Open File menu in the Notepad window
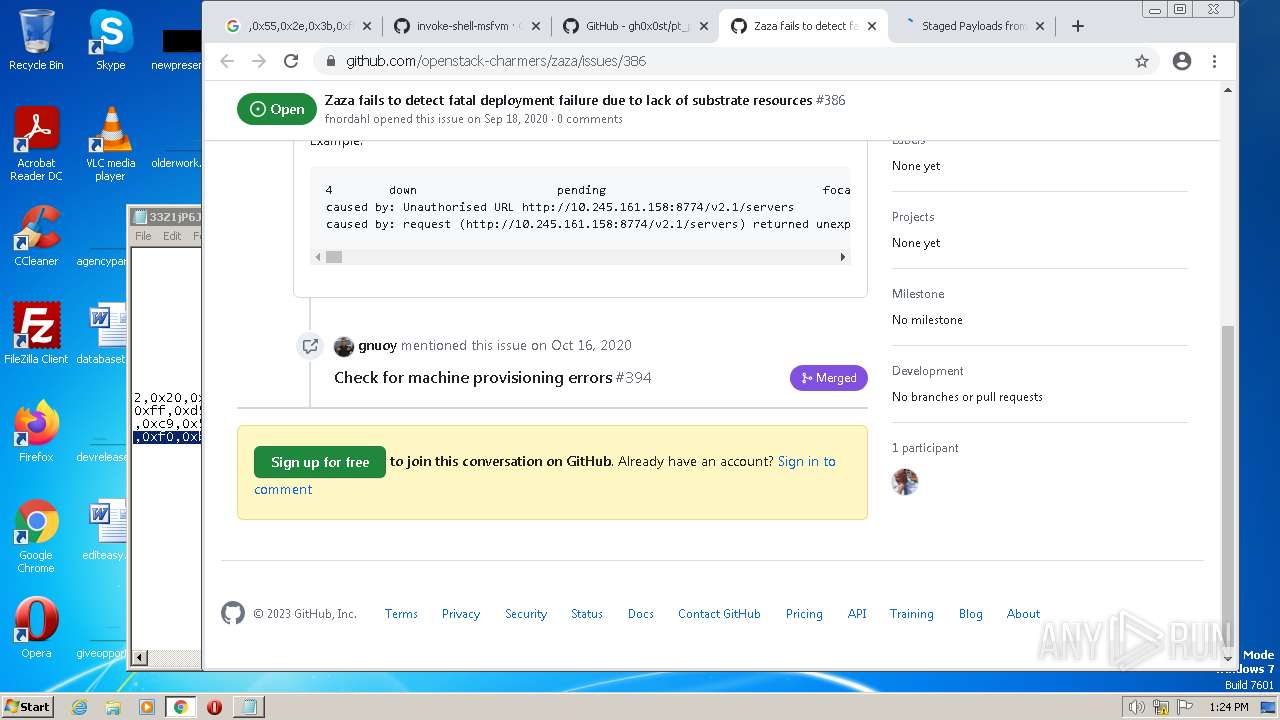 click(143, 236)
